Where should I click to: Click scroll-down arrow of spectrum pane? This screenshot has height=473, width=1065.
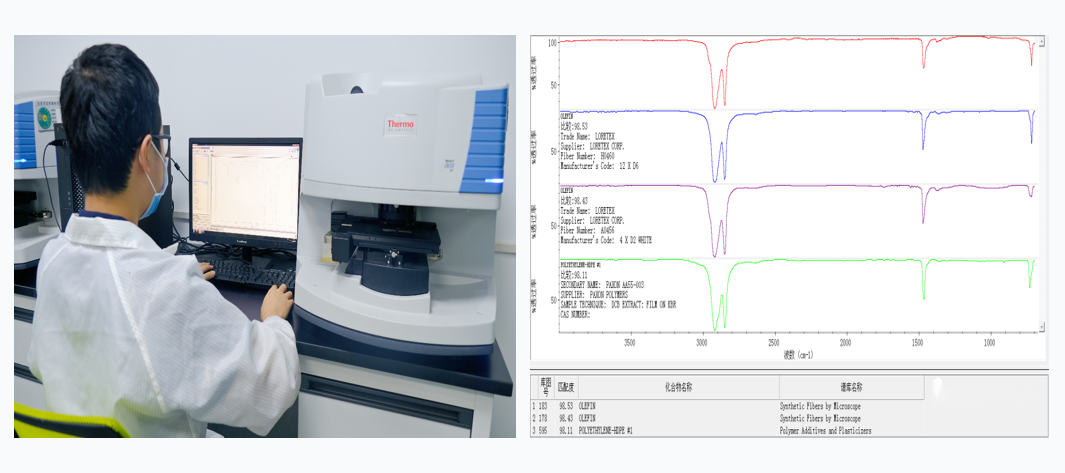(1044, 326)
